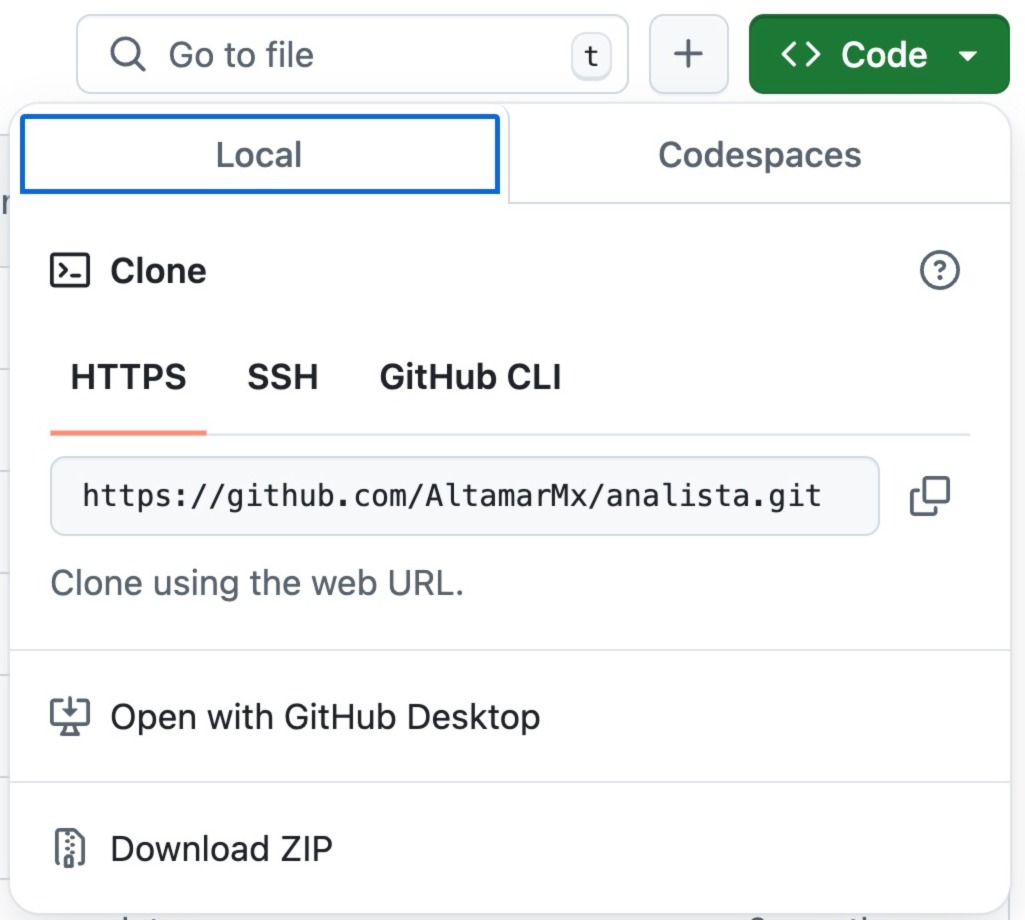Select the HTTPS clone option
The image size is (1025, 920).
pyautogui.click(x=128, y=377)
